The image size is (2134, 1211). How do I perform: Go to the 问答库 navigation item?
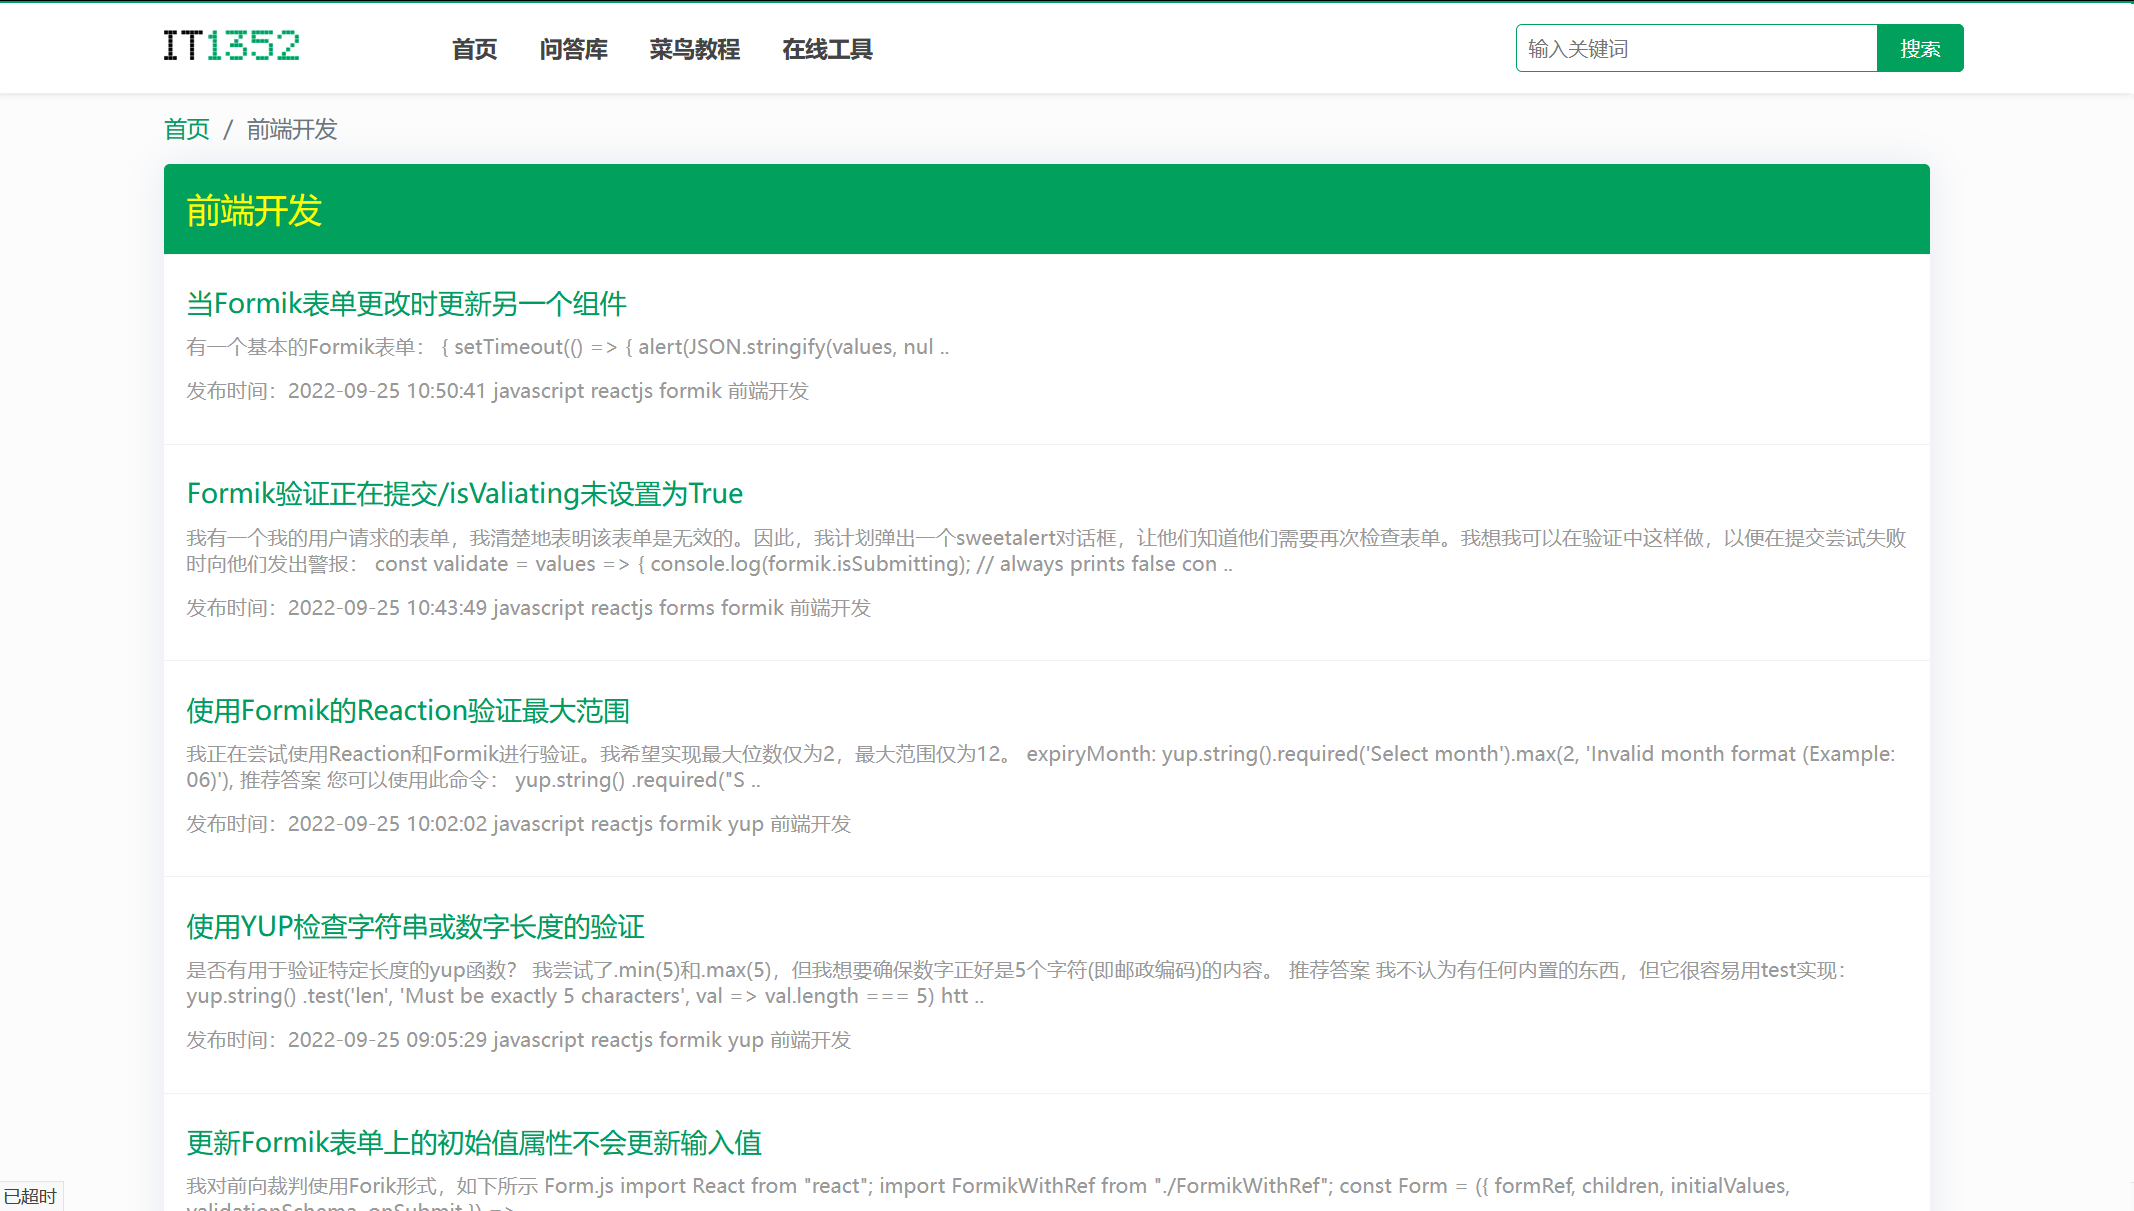[x=573, y=49]
